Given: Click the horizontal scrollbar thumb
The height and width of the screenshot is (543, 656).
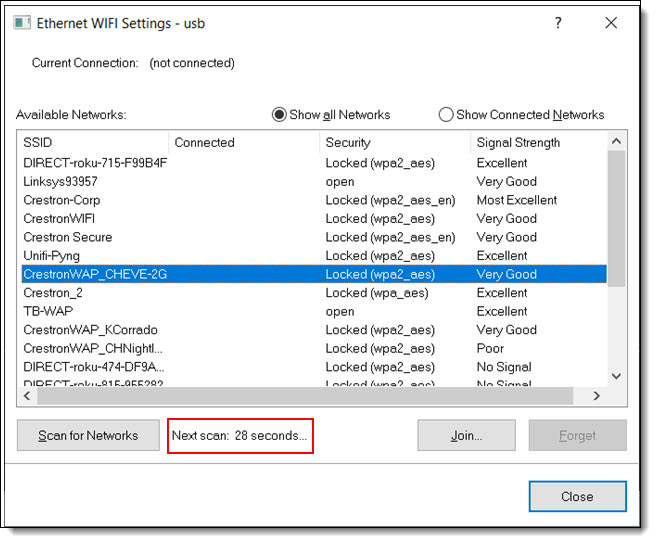Looking at the screenshot, I should point(305,395).
